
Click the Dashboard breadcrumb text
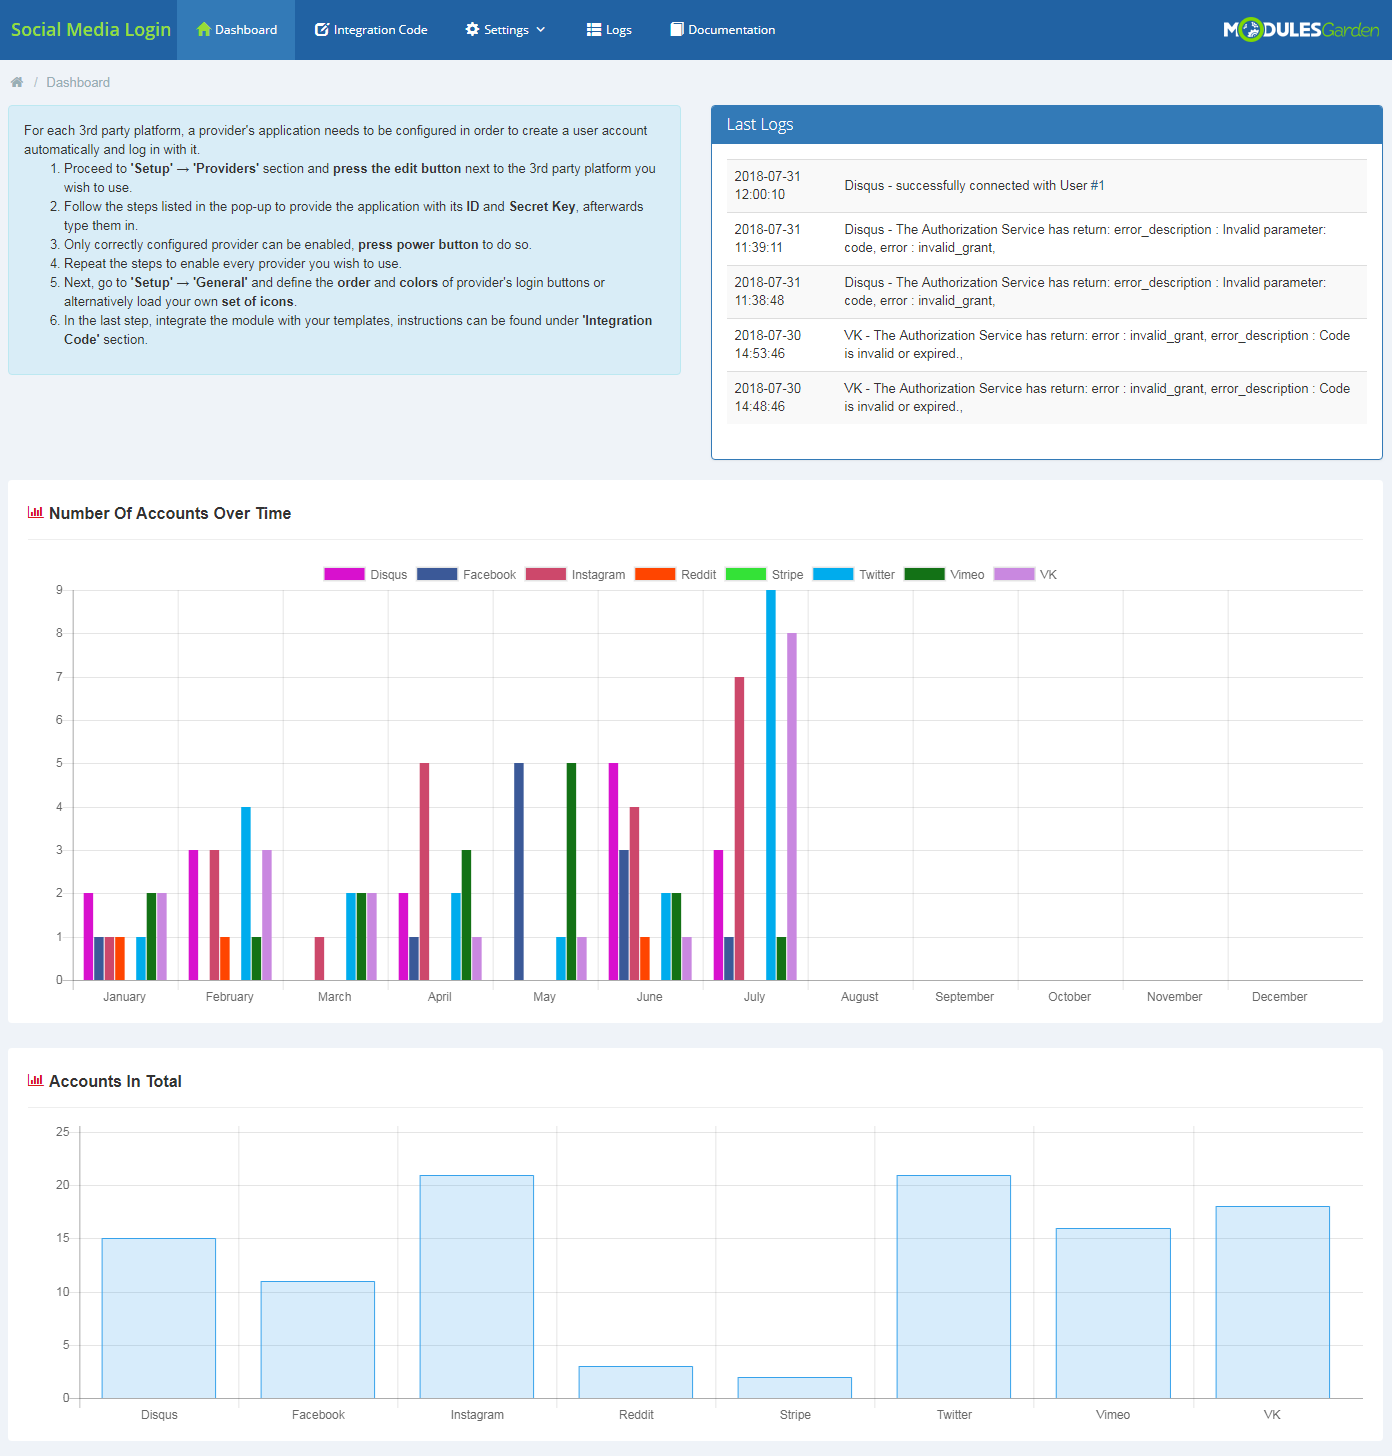pyautogui.click(x=78, y=82)
